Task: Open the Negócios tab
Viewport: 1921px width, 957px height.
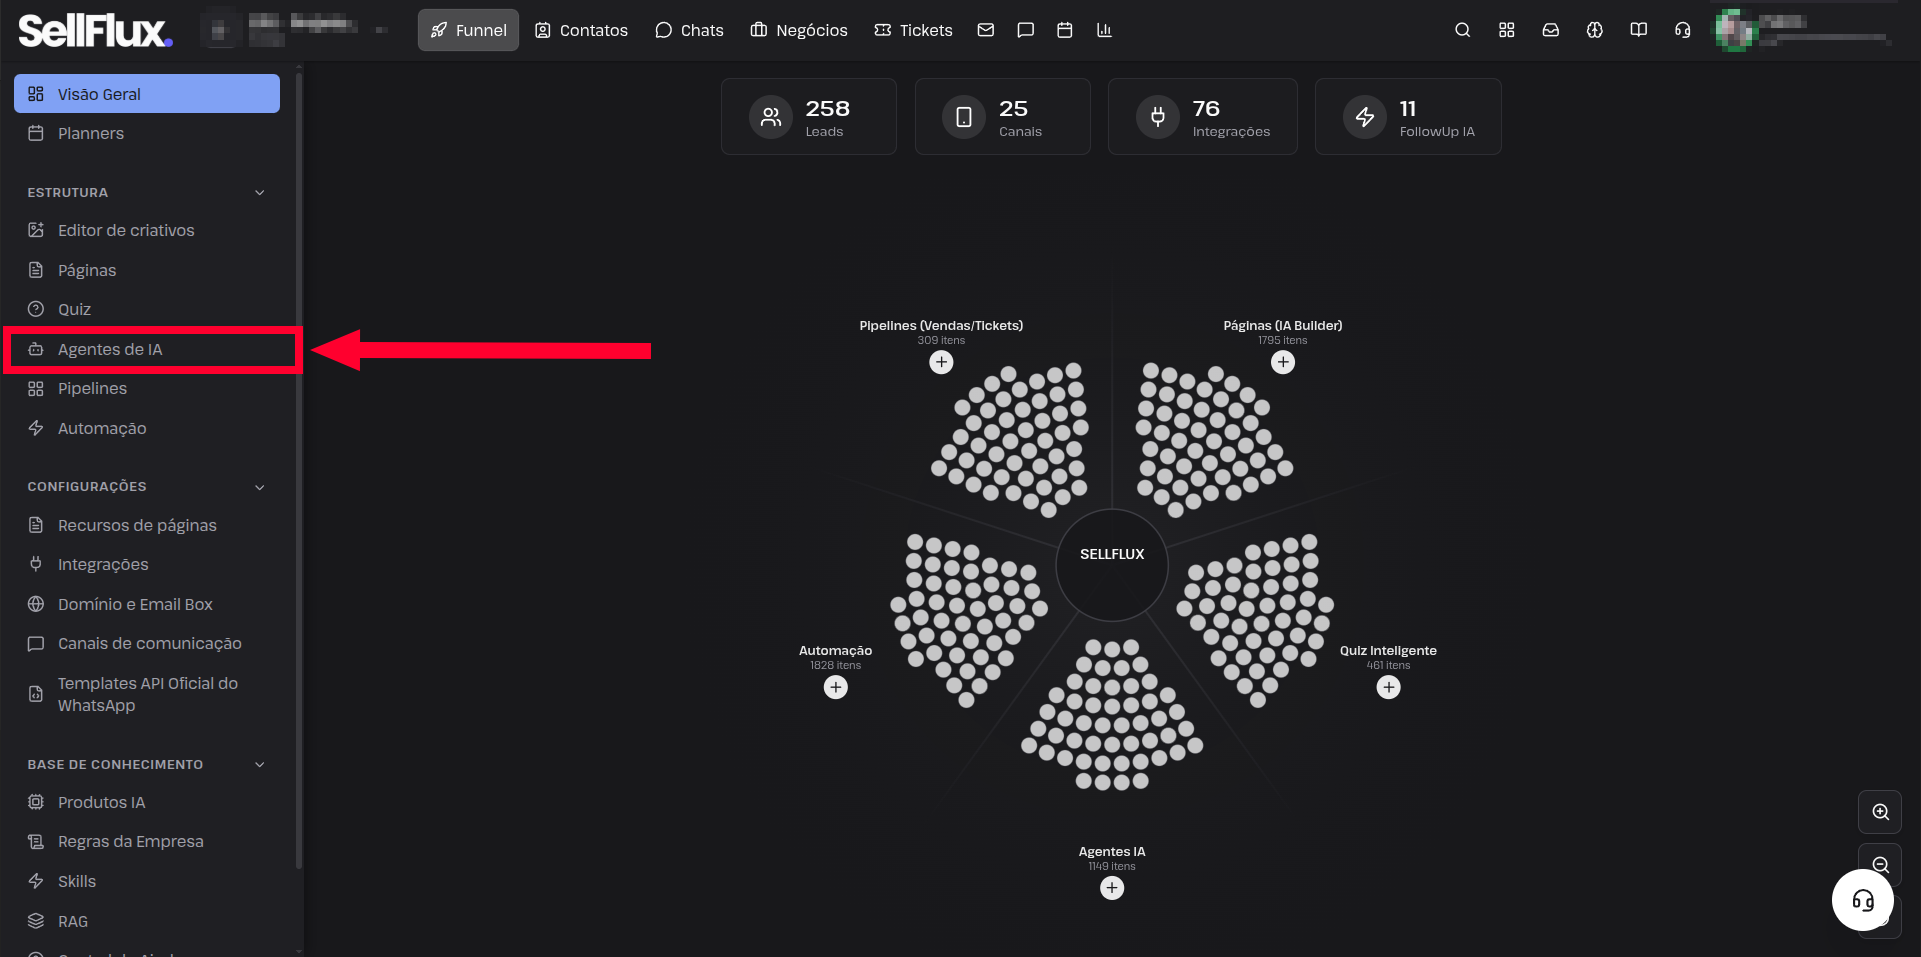Action: (799, 30)
